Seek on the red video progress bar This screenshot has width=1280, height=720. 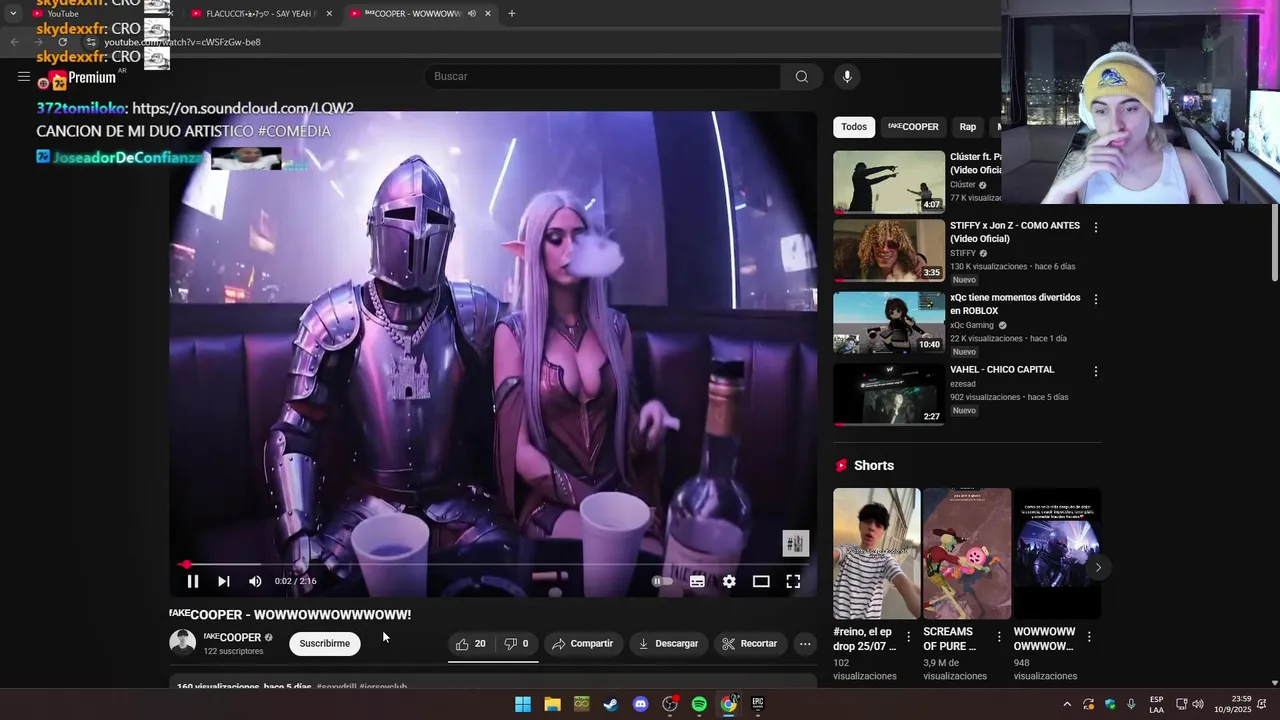pyautogui.click(x=495, y=565)
